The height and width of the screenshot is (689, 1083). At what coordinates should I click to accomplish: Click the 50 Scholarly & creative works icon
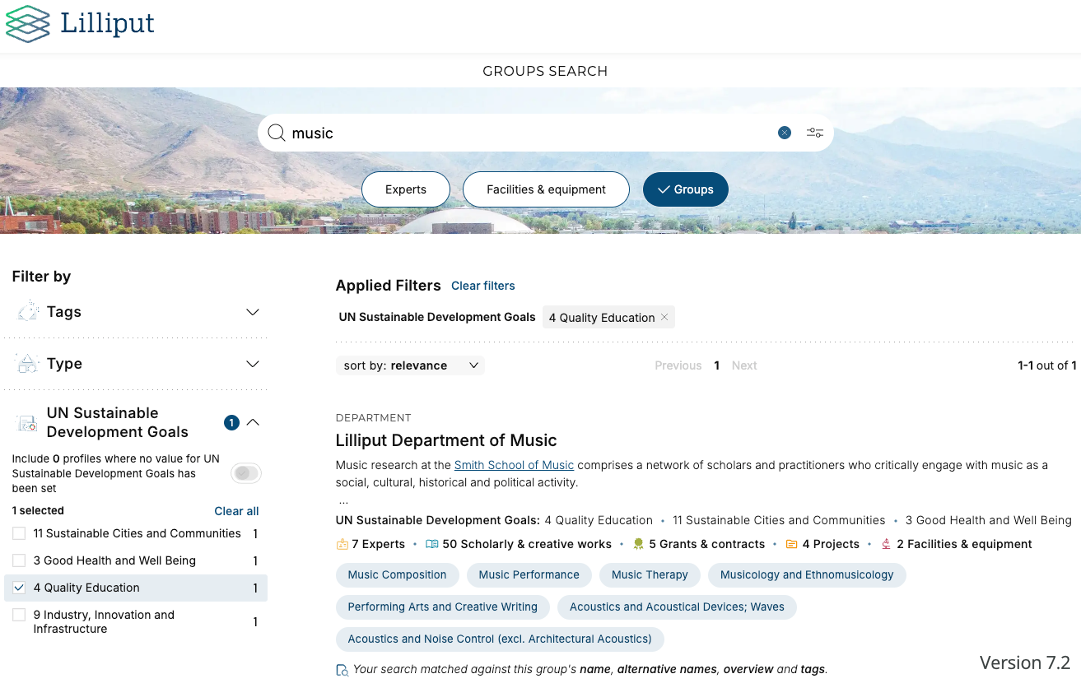point(432,544)
